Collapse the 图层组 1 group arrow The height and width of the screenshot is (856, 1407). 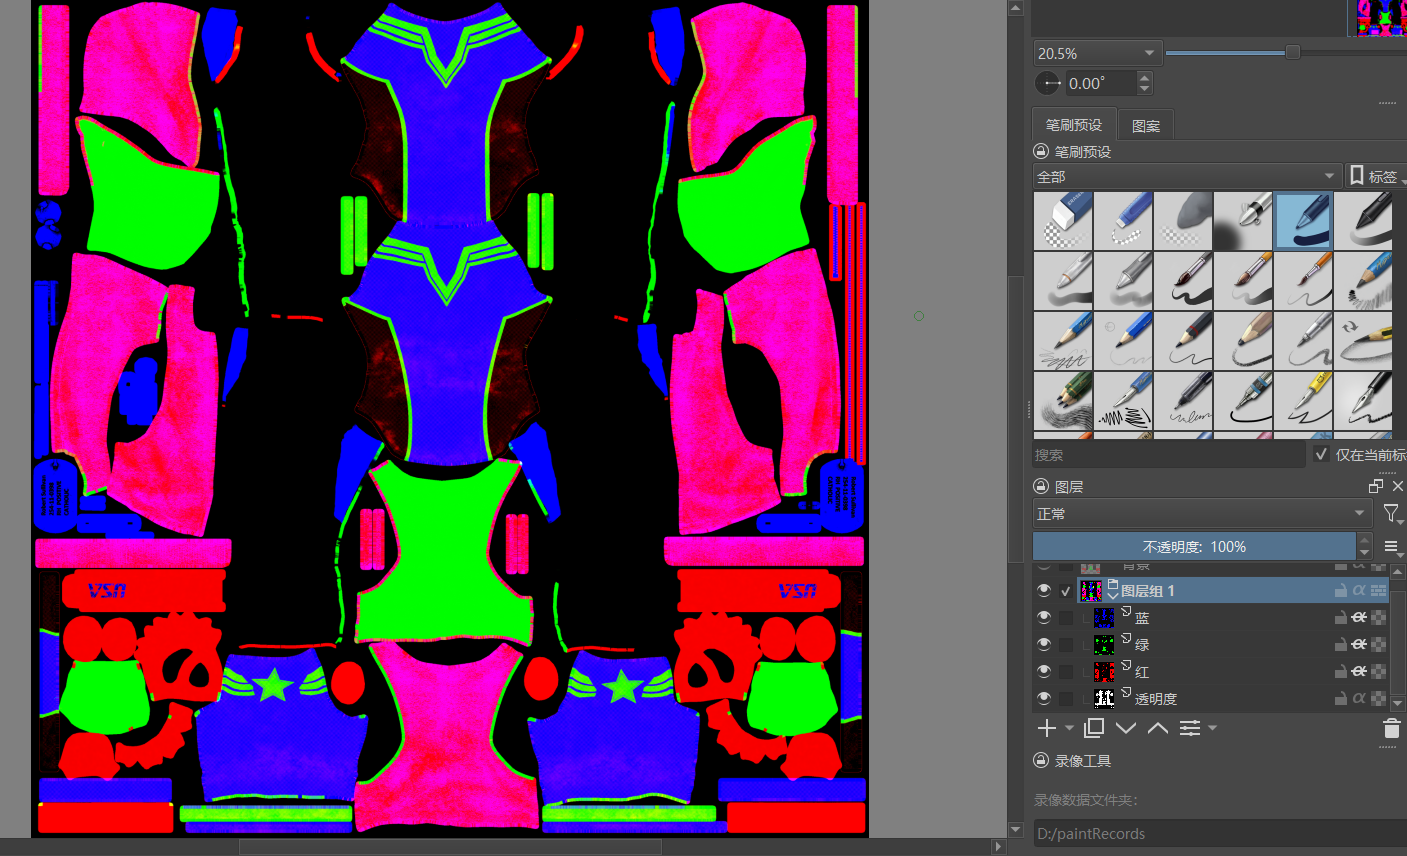coord(1112,595)
